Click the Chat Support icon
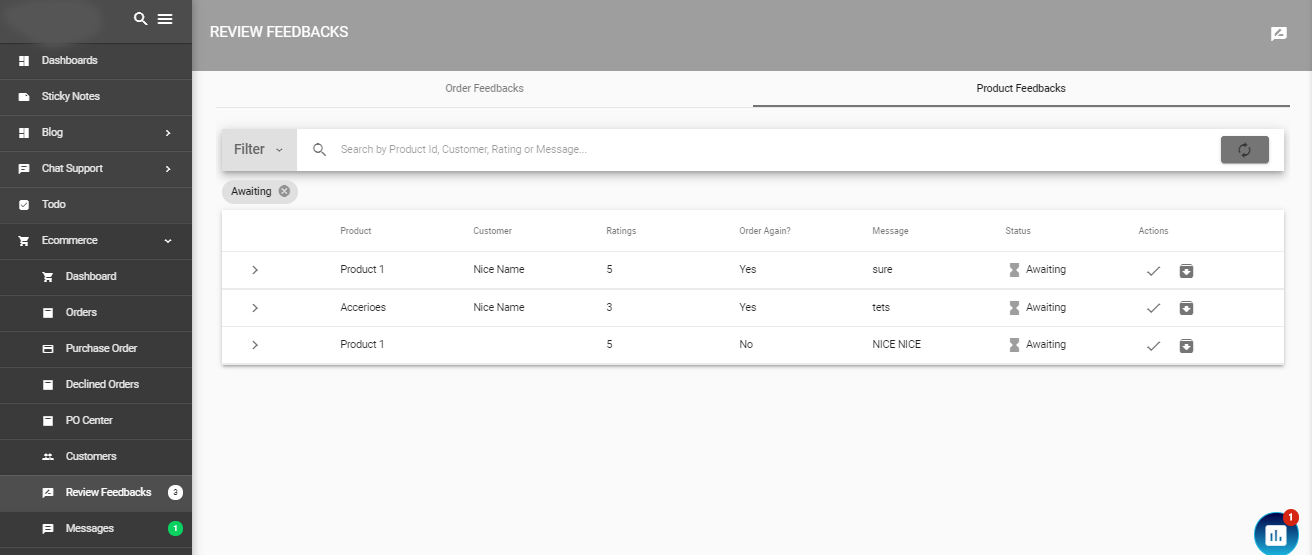The width and height of the screenshot is (1312, 555). [x=24, y=169]
